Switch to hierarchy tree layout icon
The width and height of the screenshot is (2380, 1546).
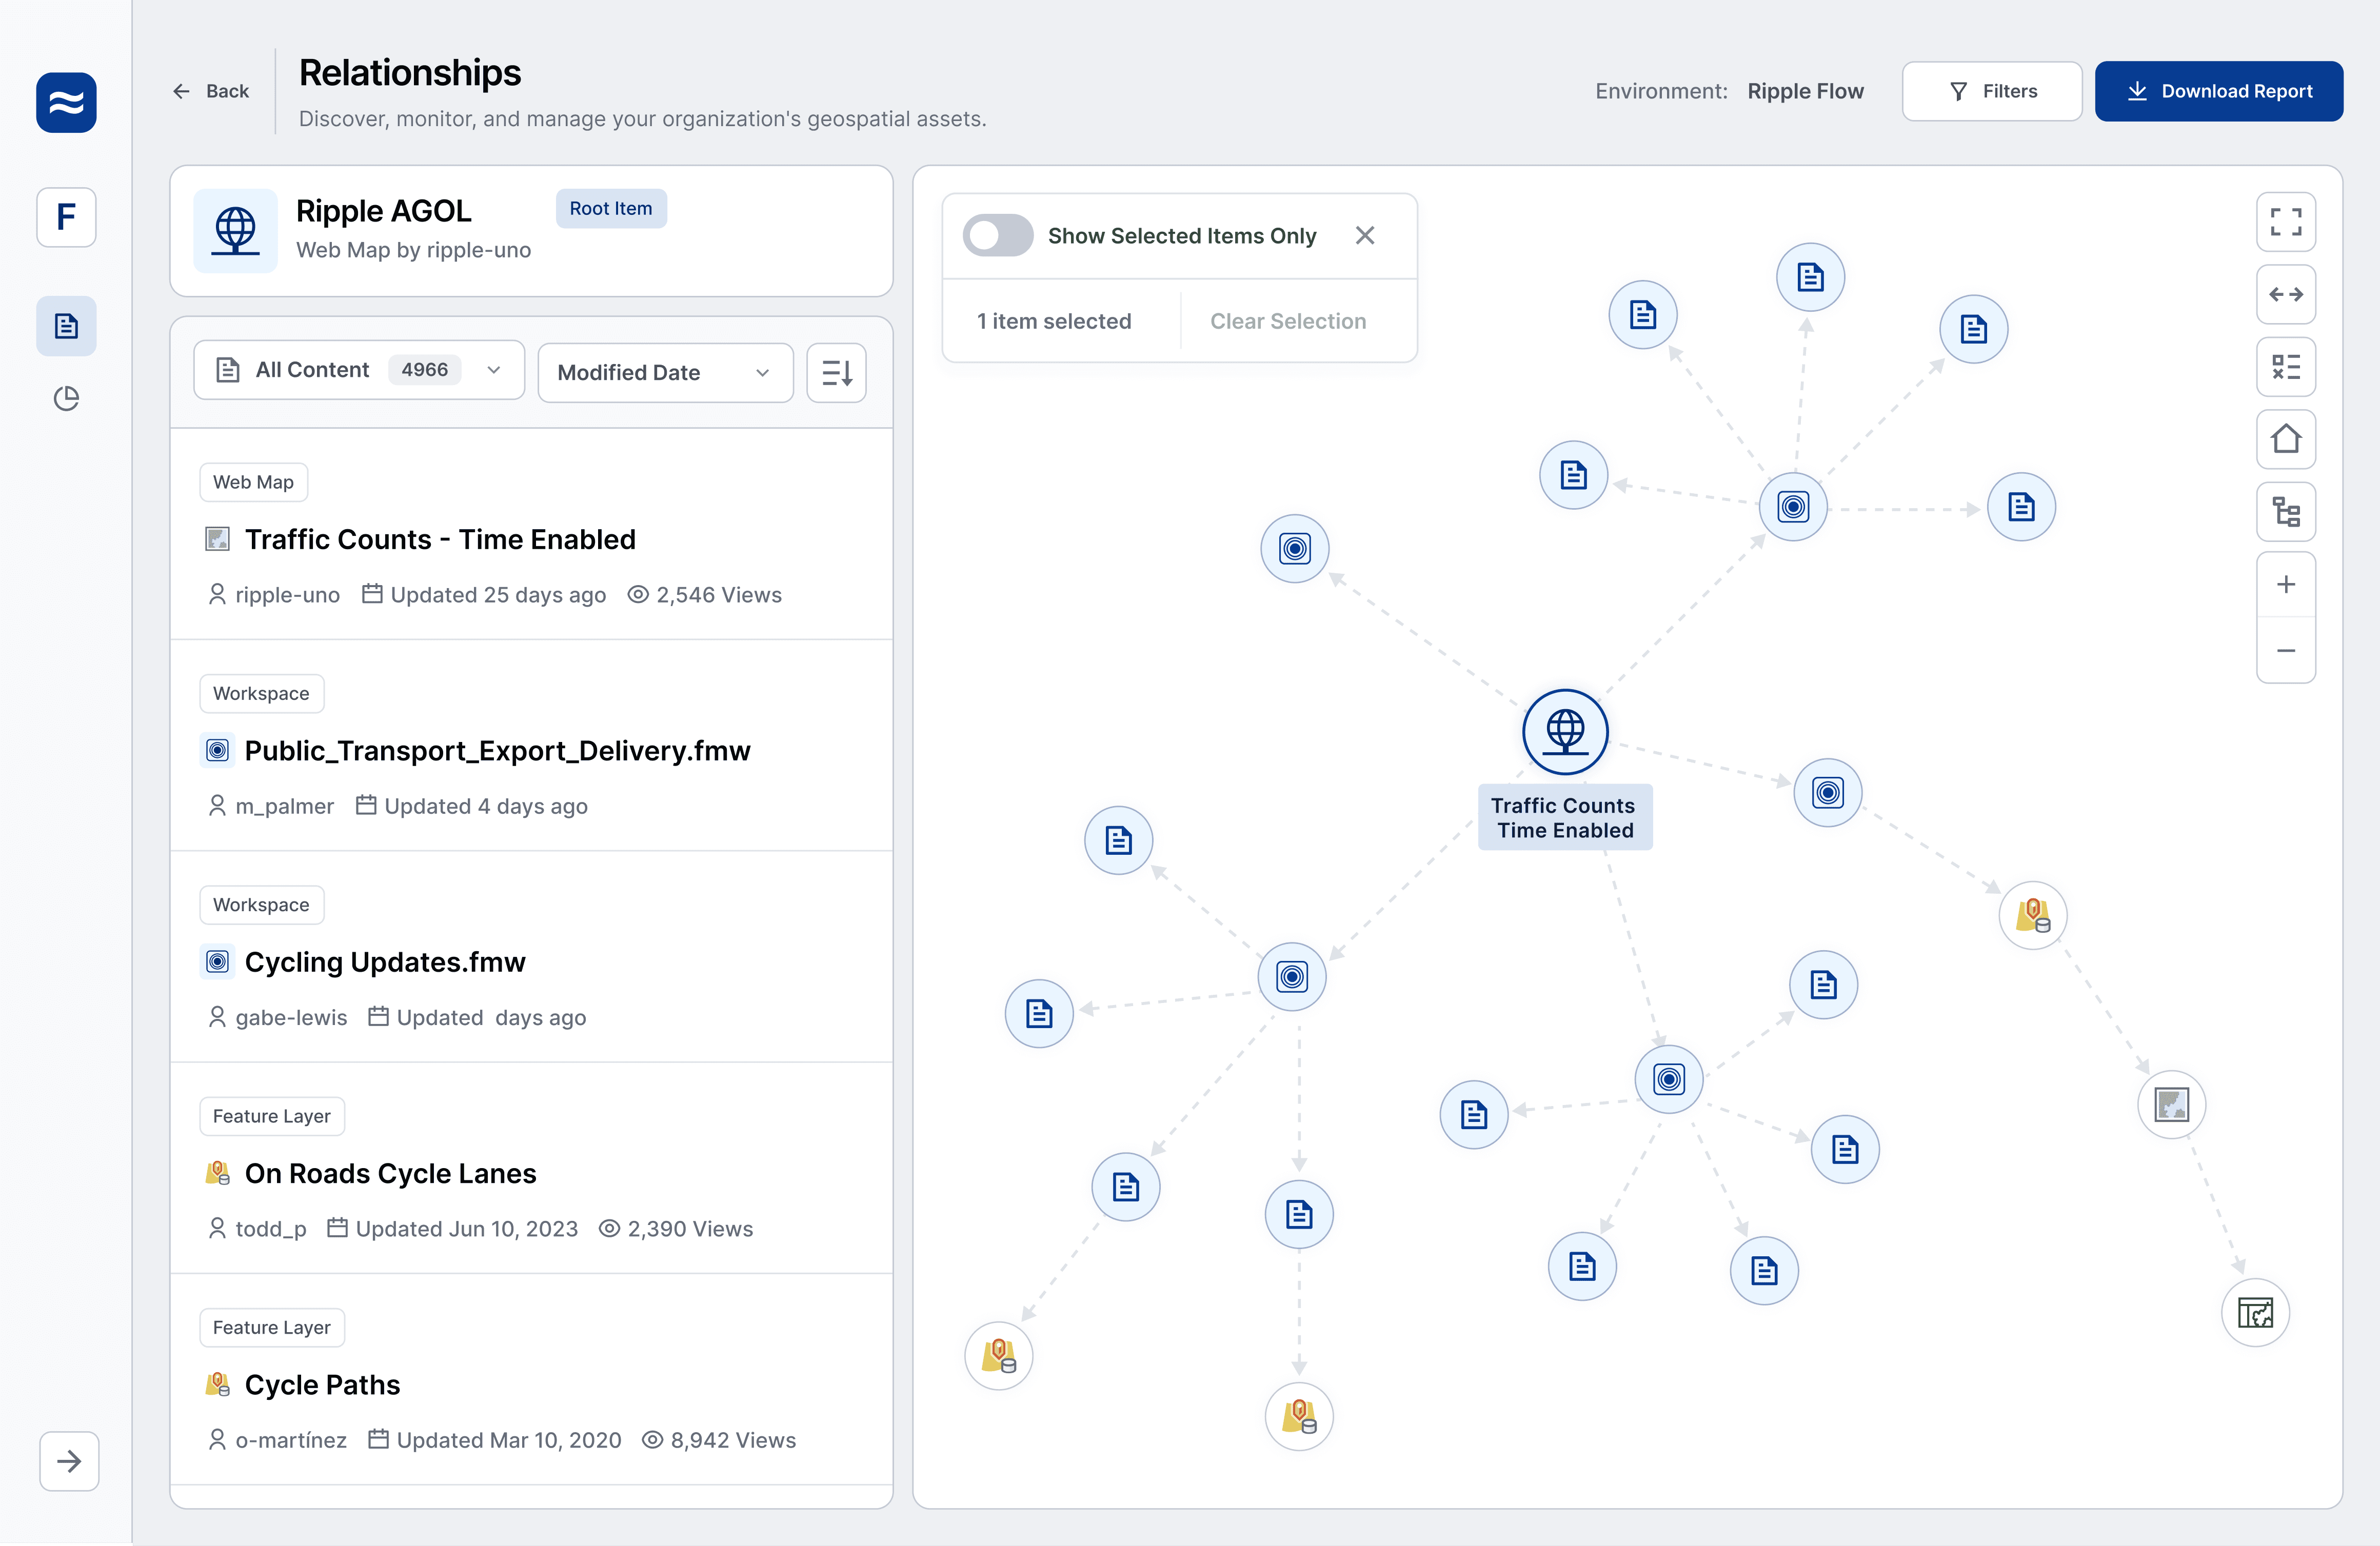coord(2286,511)
